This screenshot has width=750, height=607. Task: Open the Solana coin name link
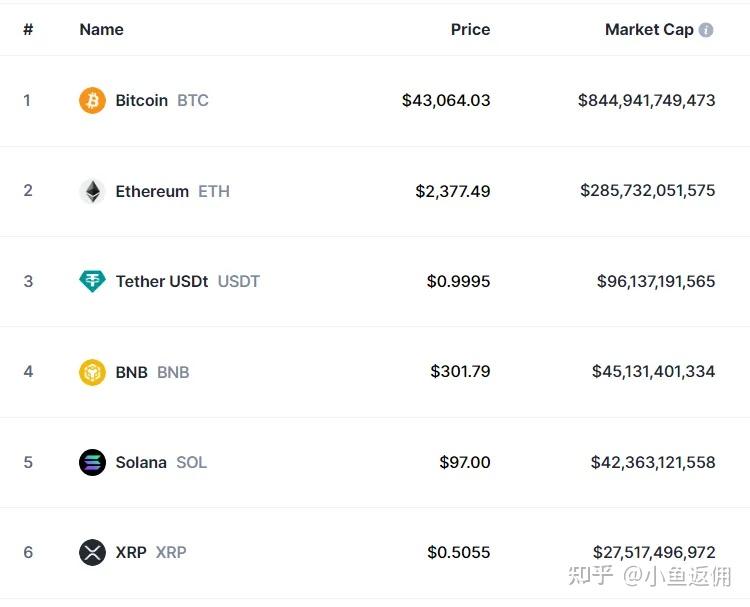[x=141, y=462]
